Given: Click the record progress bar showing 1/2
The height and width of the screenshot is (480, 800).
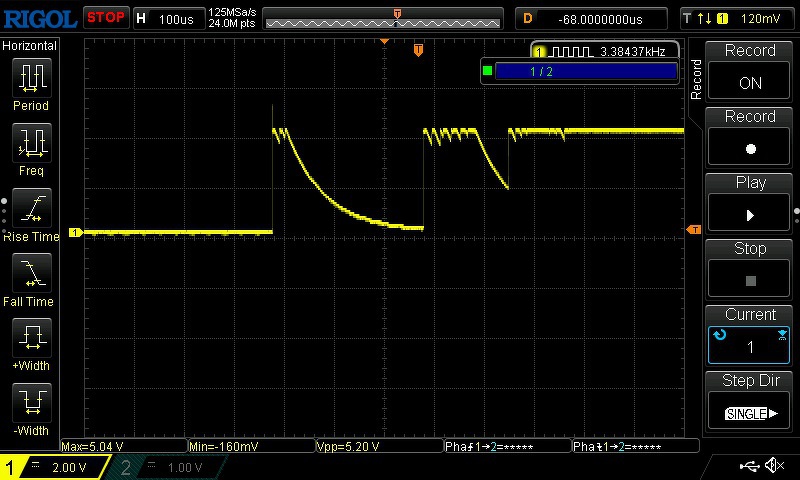Looking at the screenshot, I should [x=586, y=71].
